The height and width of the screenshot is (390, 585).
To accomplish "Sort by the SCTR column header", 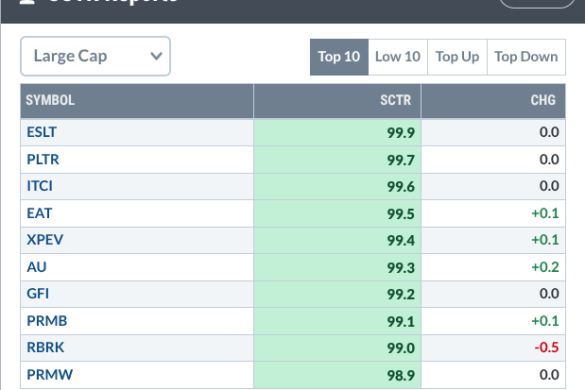I will [395, 100].
